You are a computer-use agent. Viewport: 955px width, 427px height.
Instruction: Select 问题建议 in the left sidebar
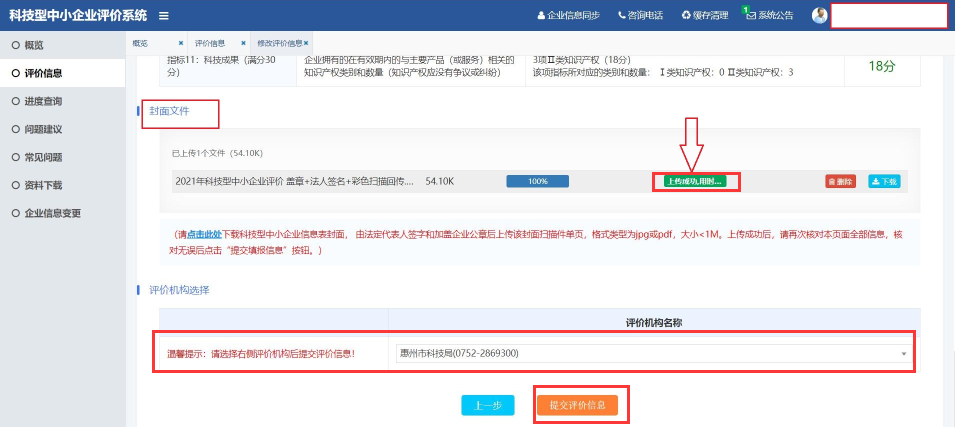point(43,129)
